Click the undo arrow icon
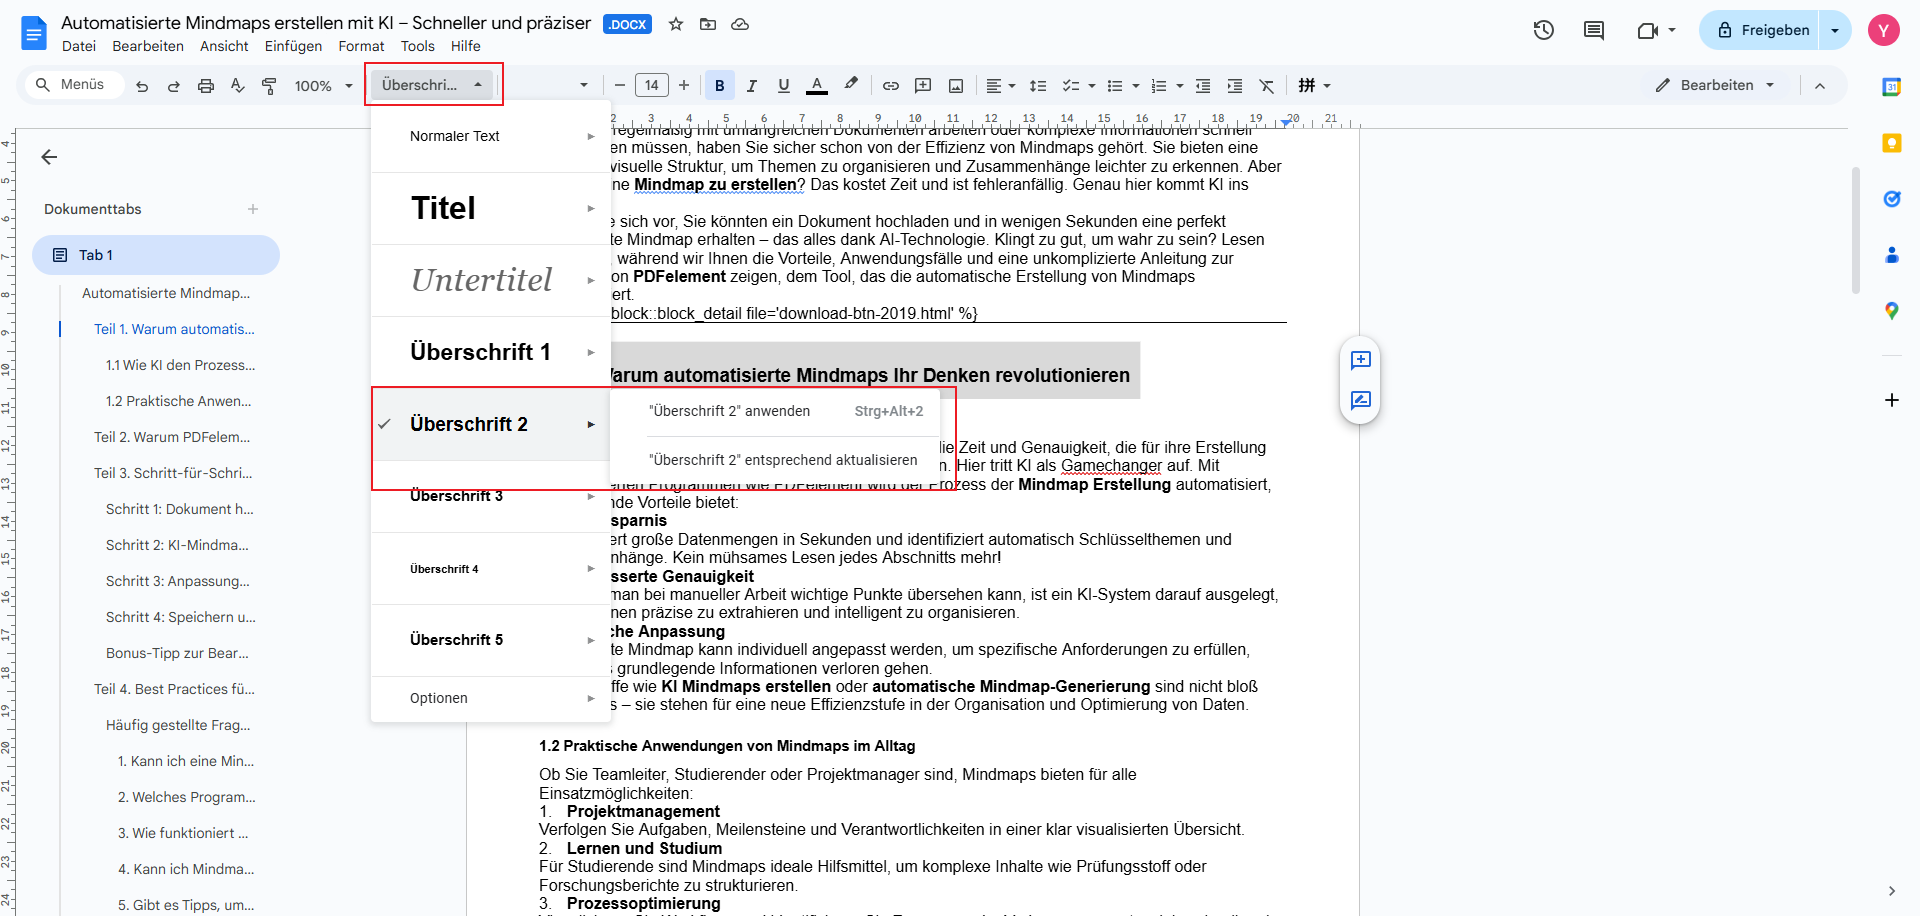 142,86
